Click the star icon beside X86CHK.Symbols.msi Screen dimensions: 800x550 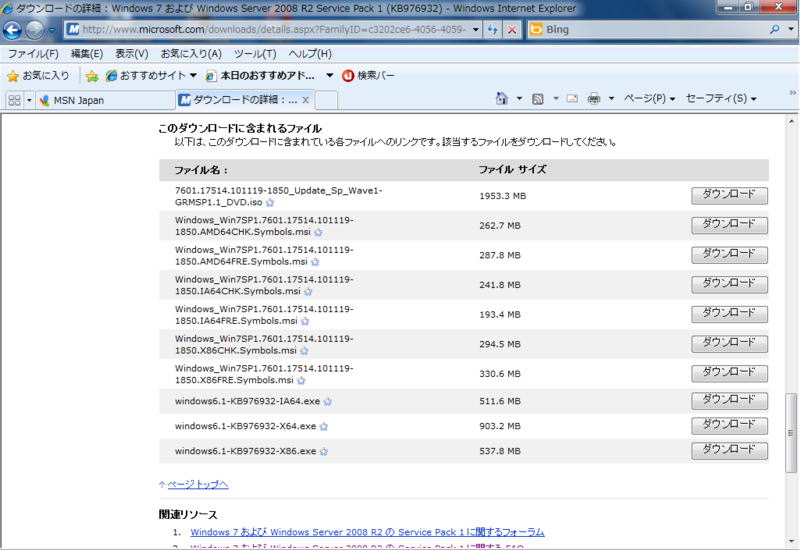304,351
